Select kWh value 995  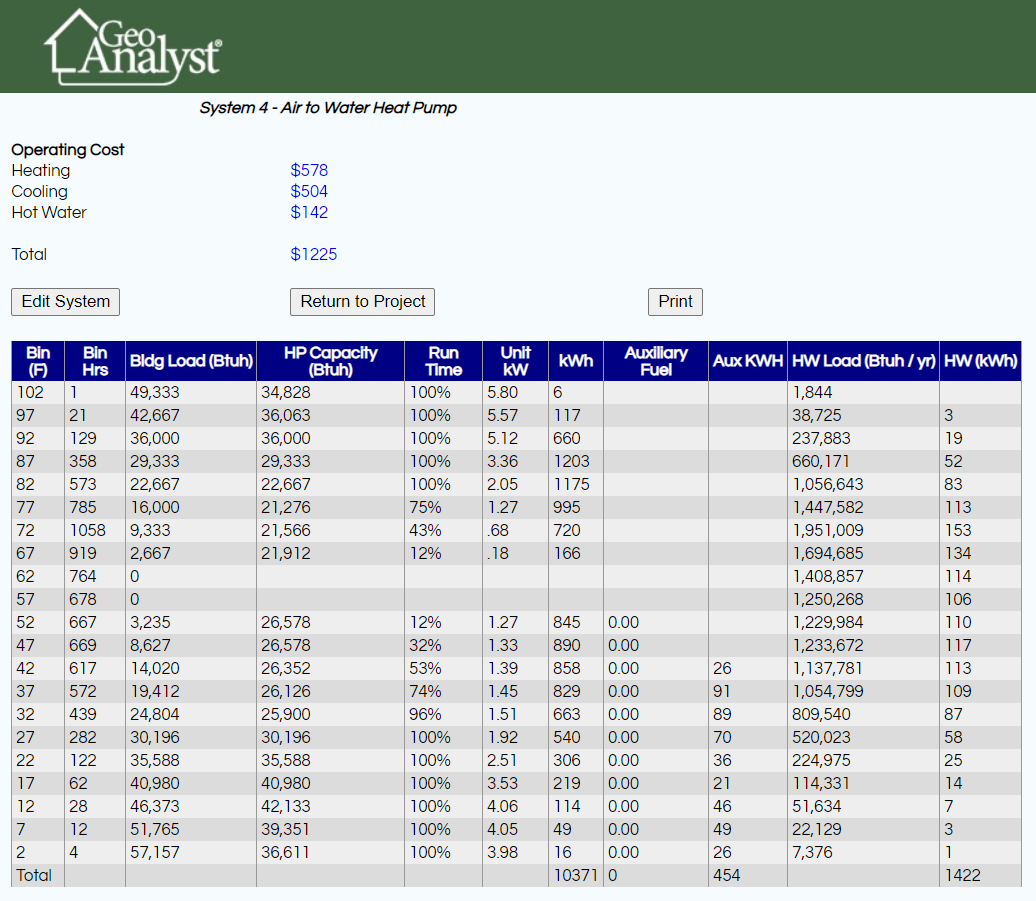[x=567, y=507]
